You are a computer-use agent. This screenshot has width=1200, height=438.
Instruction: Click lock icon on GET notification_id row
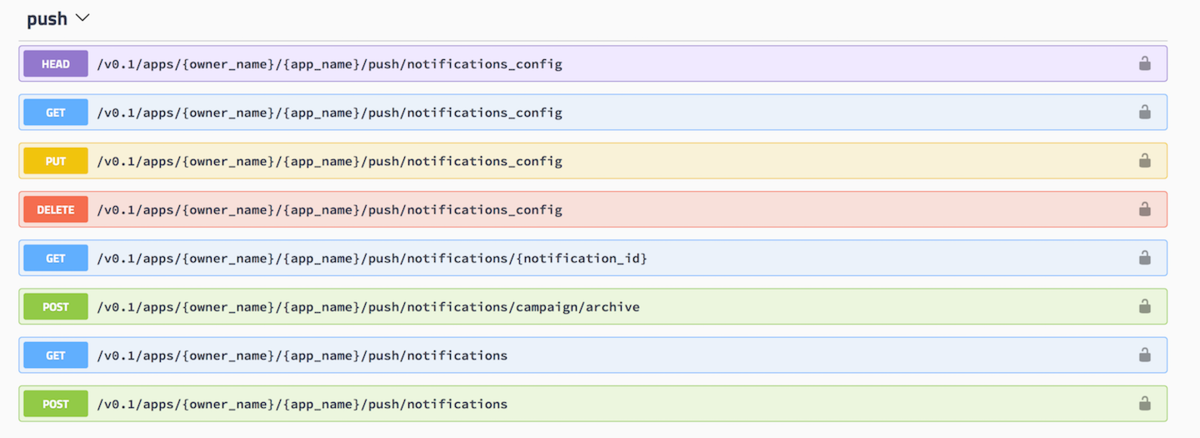[x=1144, y=258]
